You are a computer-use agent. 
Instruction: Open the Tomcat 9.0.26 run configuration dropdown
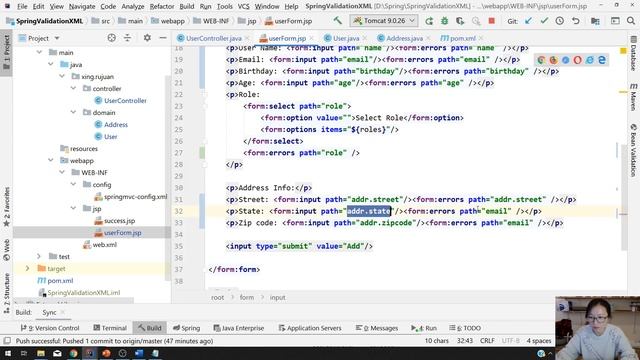tap(384, 20)
